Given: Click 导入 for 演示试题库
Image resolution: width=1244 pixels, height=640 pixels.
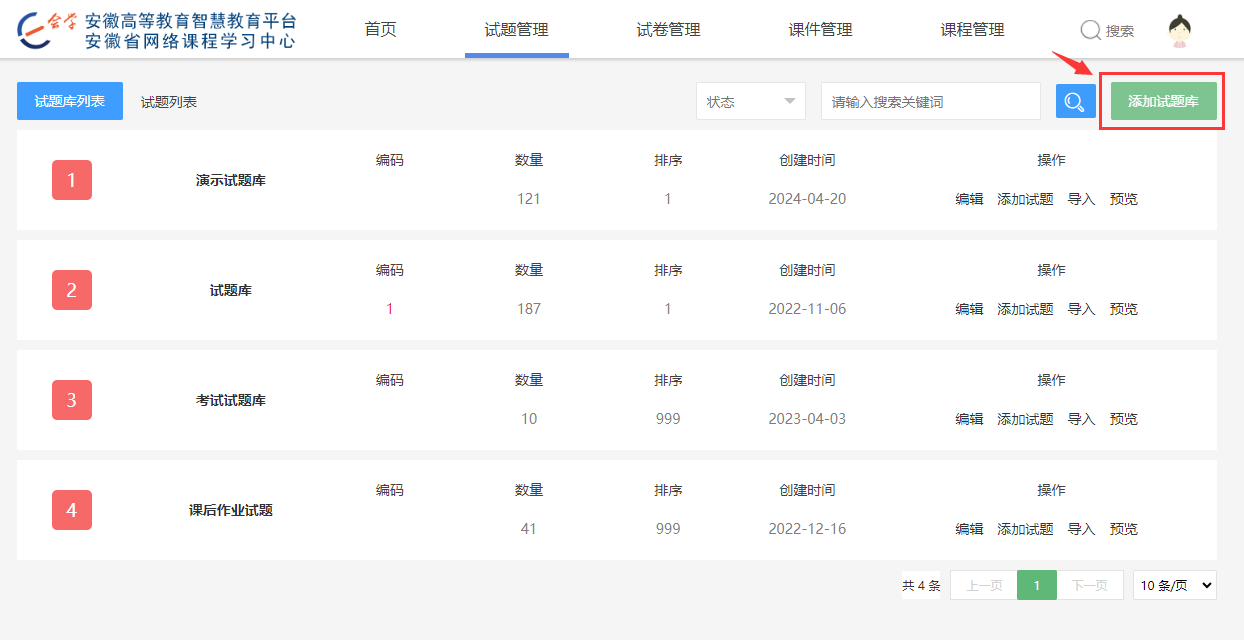Looking at the screenshot, I should point(1082,199).
